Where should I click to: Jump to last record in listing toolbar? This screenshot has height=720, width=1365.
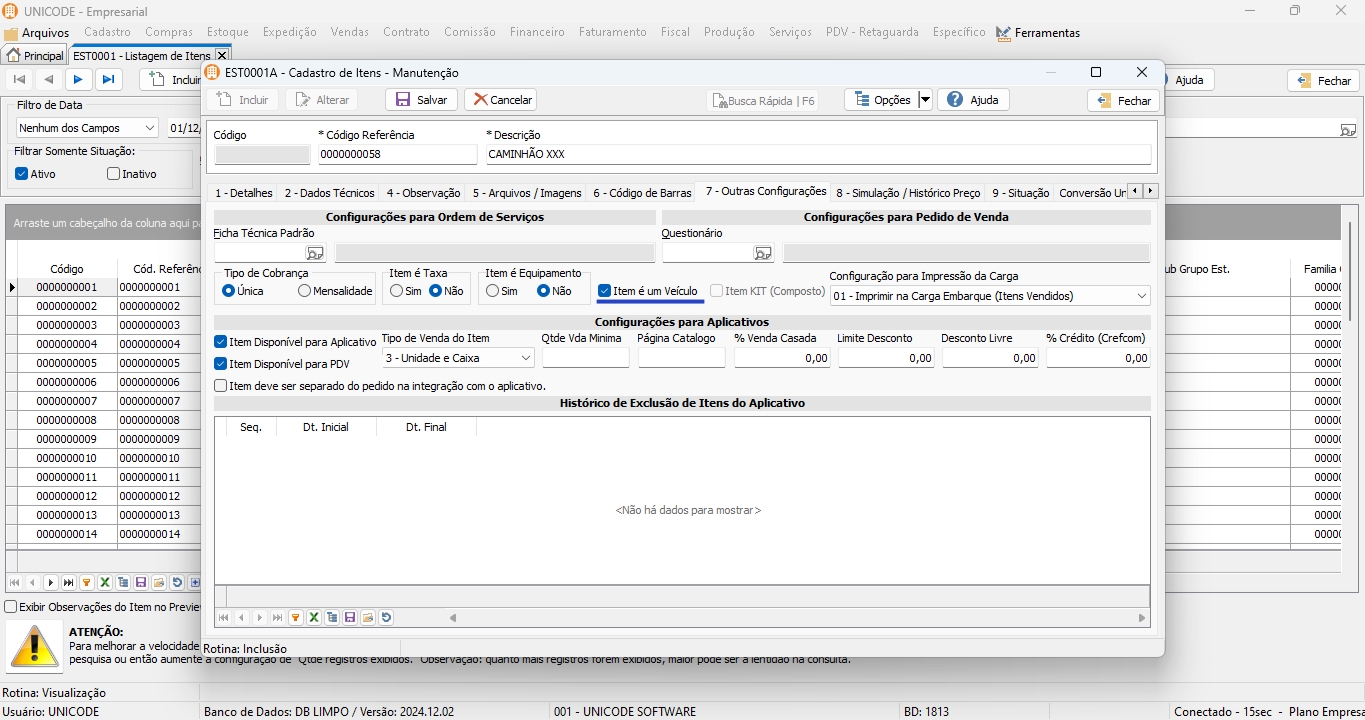108,80
